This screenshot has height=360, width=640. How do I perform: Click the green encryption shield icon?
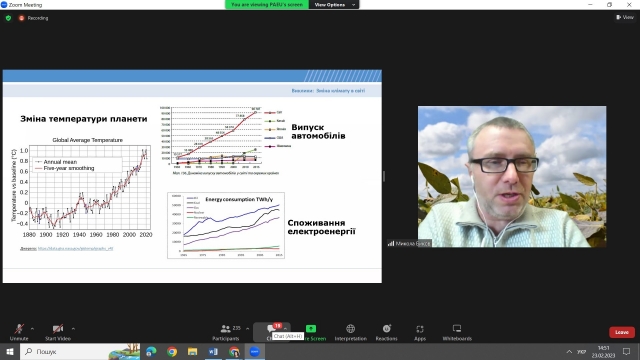tap(9, 18)
